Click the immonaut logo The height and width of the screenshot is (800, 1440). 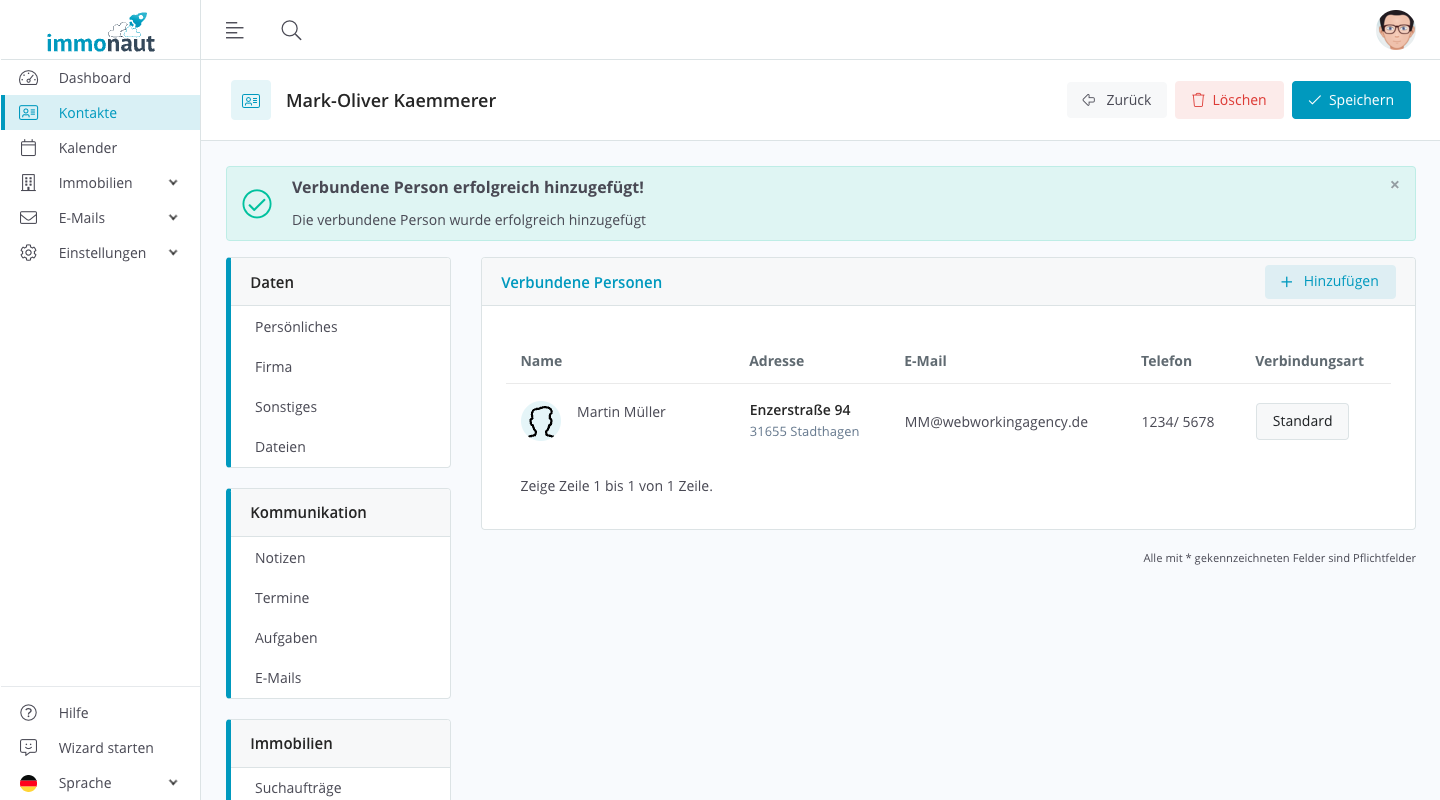(x=100, y=33)
